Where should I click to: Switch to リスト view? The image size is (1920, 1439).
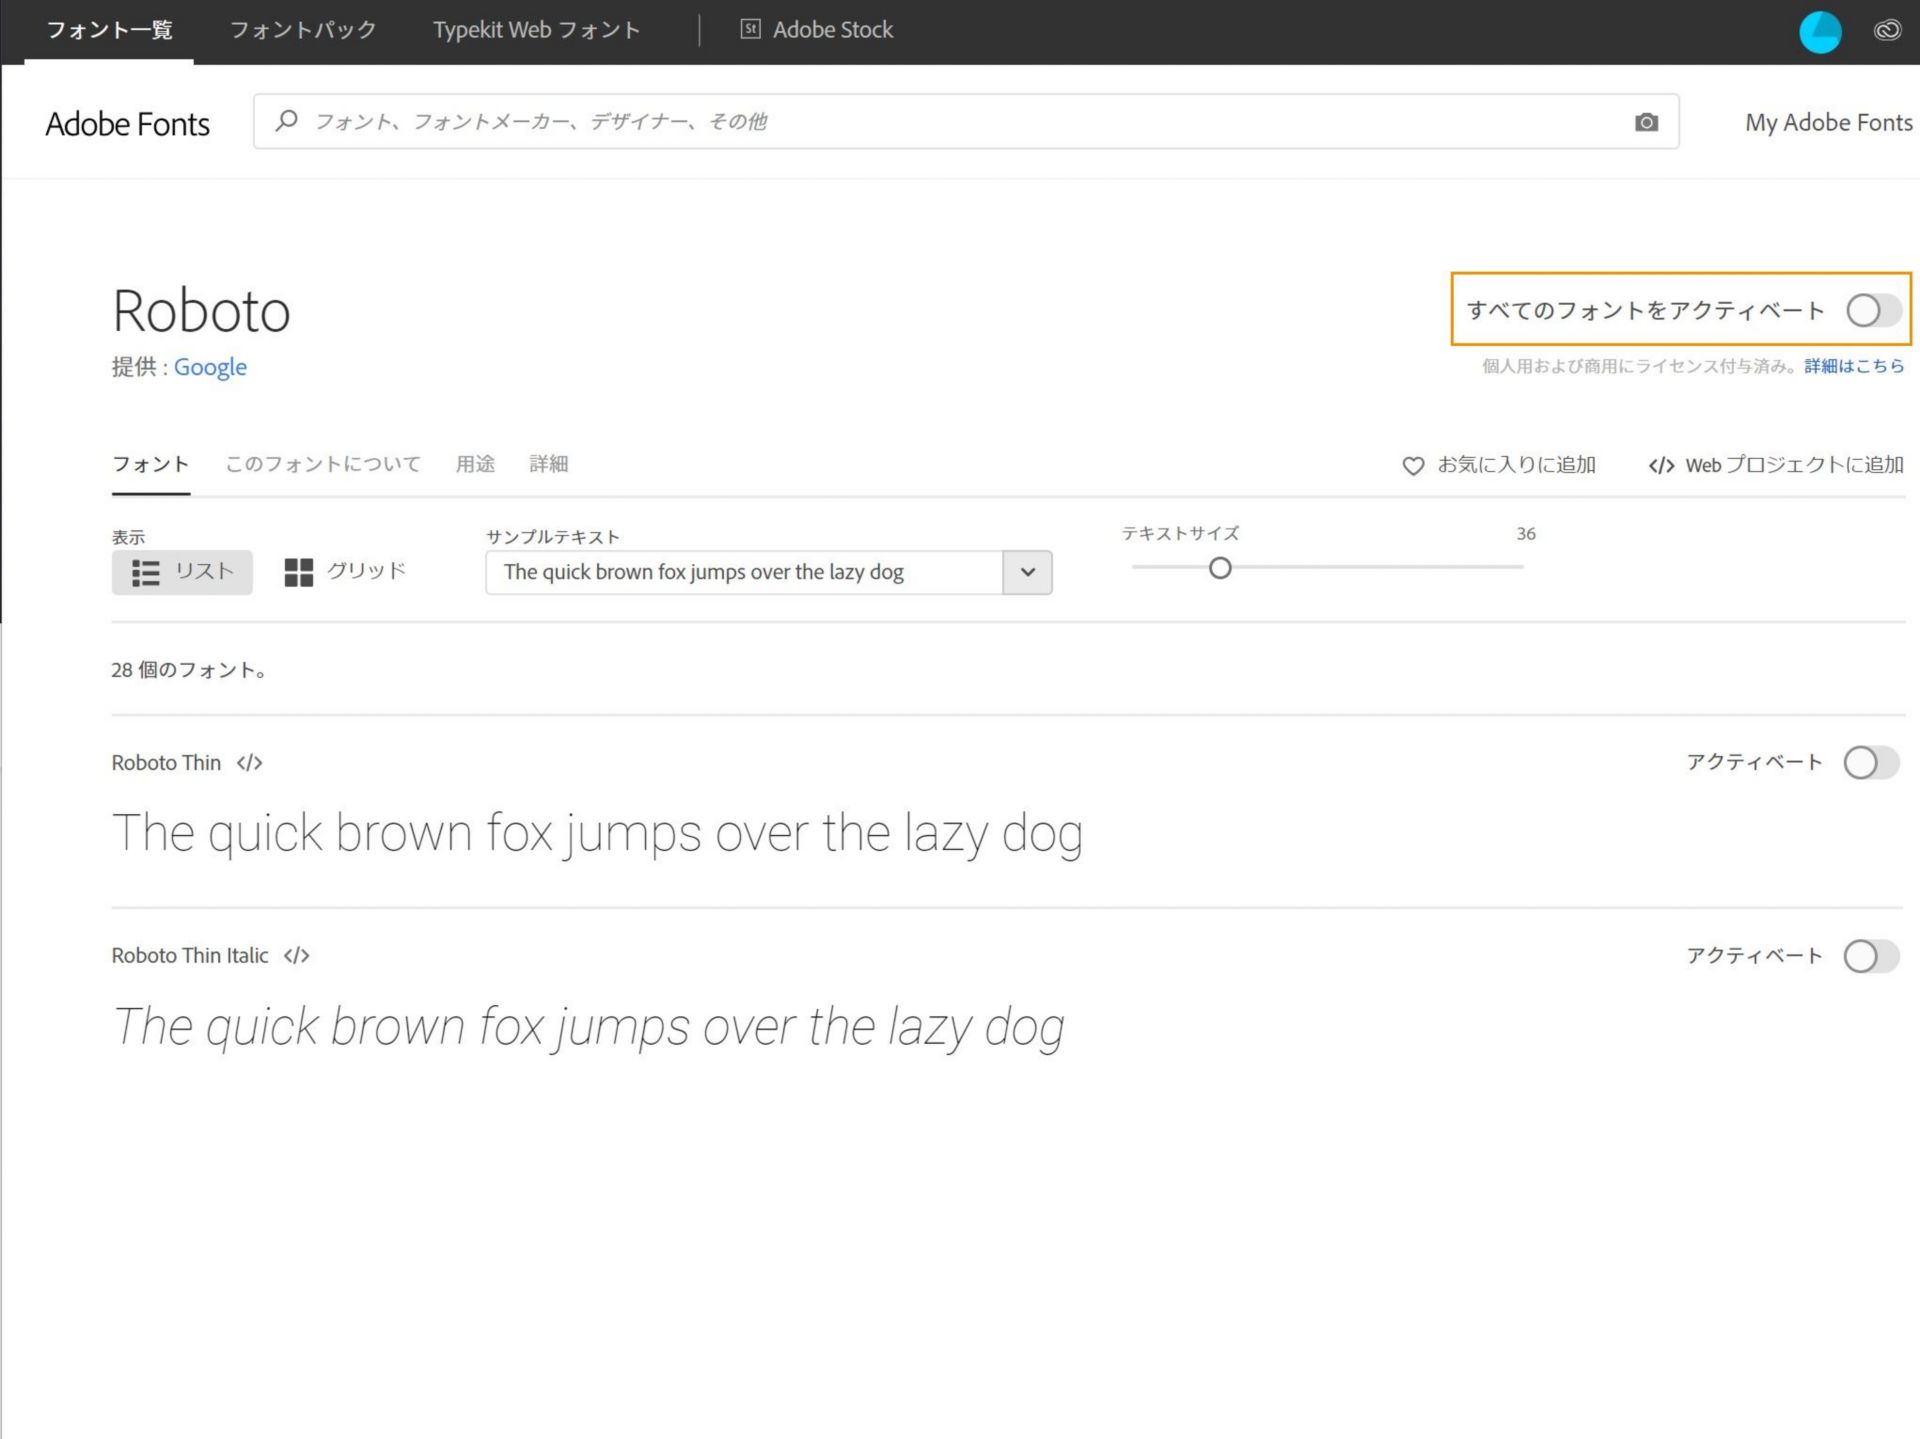[182, 573]
